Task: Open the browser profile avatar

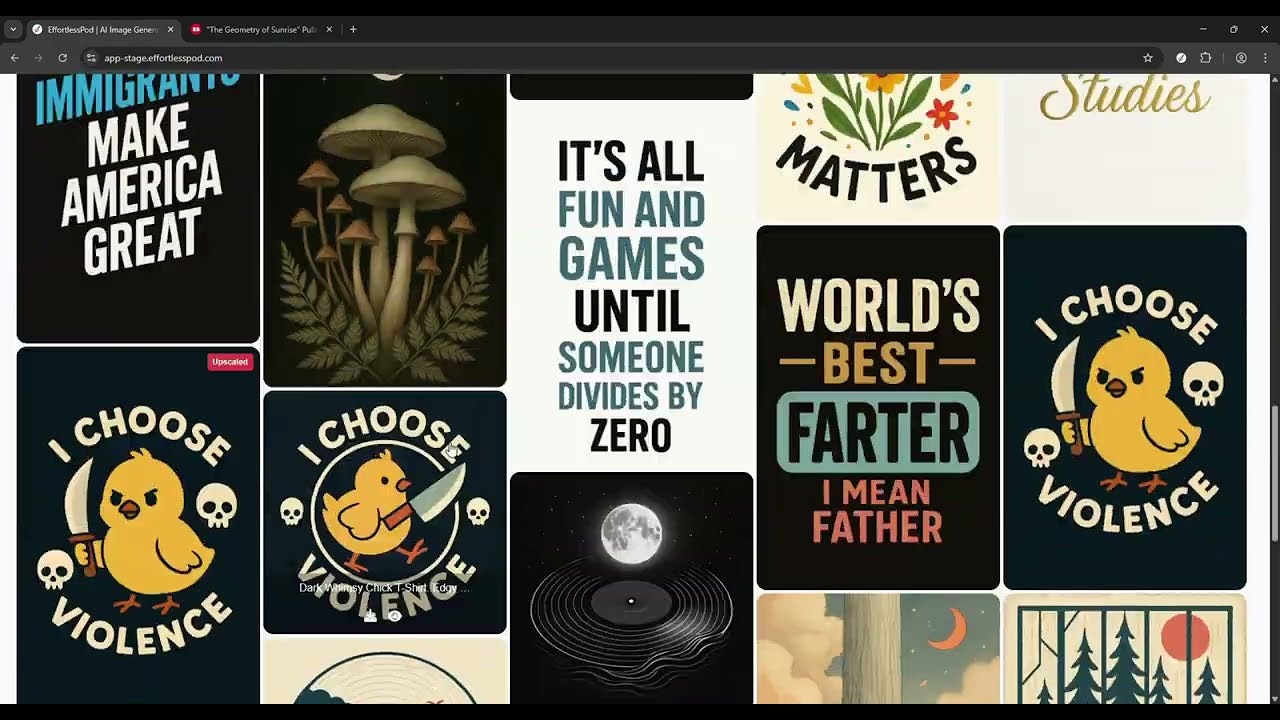Action: coord(1241,58)
